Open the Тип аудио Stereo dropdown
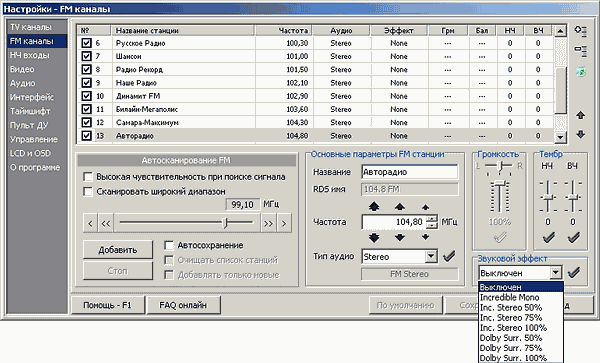Screen dimensions: 600x363 (431, 256)
